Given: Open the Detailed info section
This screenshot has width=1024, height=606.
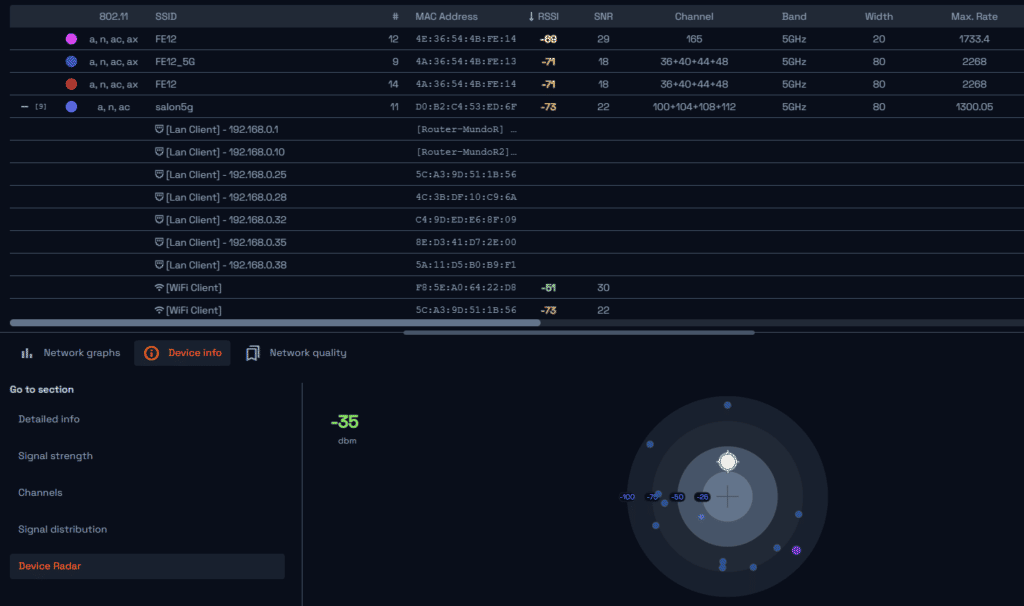Looking at the screenshot, I should click(x=49, y=418).
